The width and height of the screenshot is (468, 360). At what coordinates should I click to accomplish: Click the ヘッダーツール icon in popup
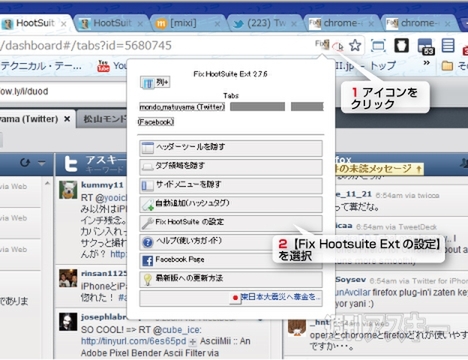click(147, 148)
